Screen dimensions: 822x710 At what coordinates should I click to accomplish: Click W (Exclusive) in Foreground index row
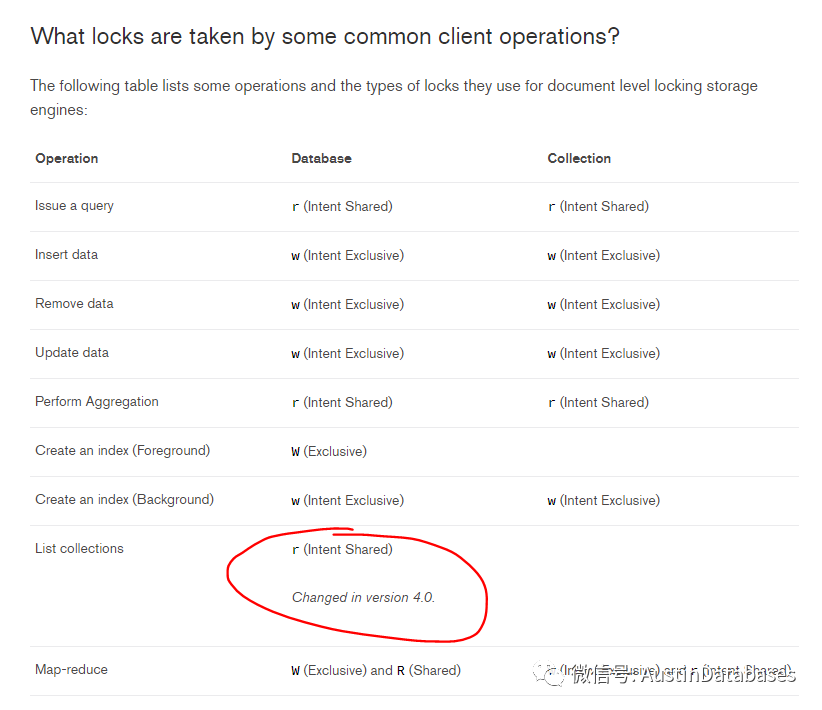click(329, 451)
